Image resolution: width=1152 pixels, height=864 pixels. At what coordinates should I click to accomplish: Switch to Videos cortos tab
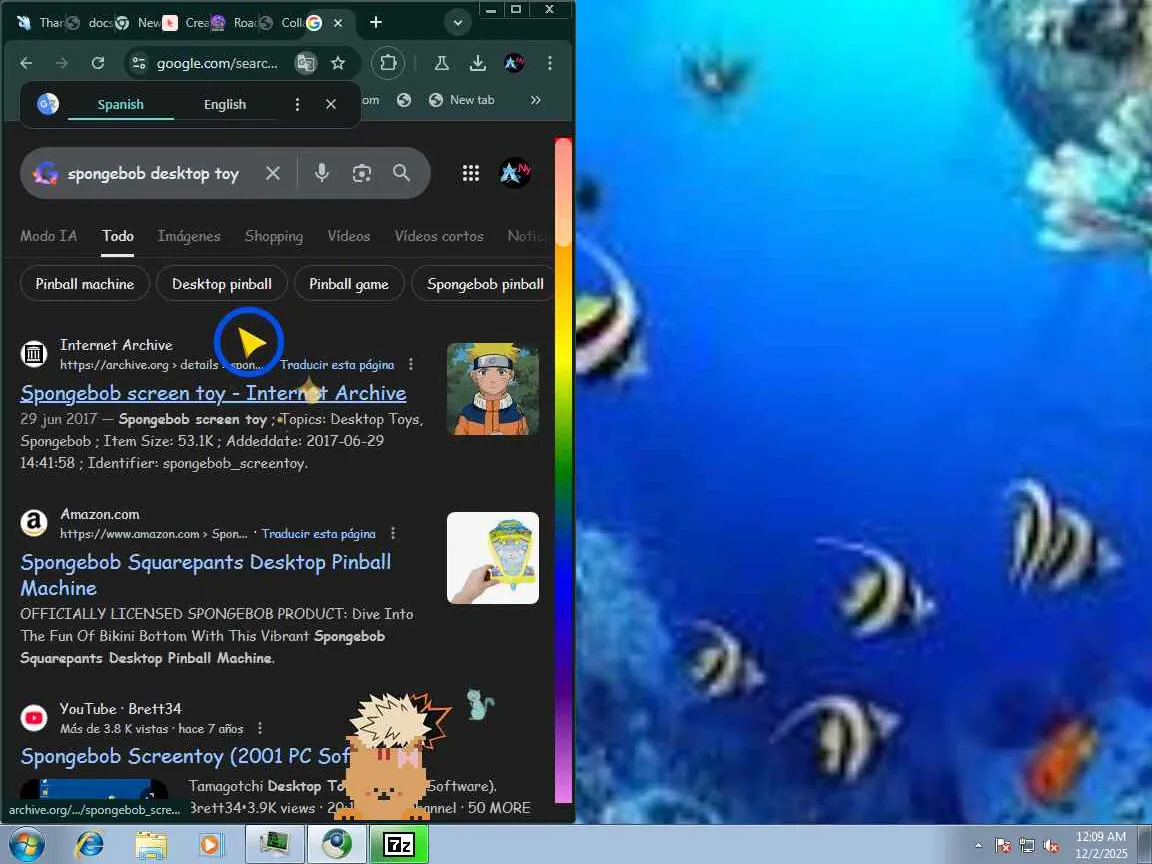pyautogui.click(x=439, y=236)
